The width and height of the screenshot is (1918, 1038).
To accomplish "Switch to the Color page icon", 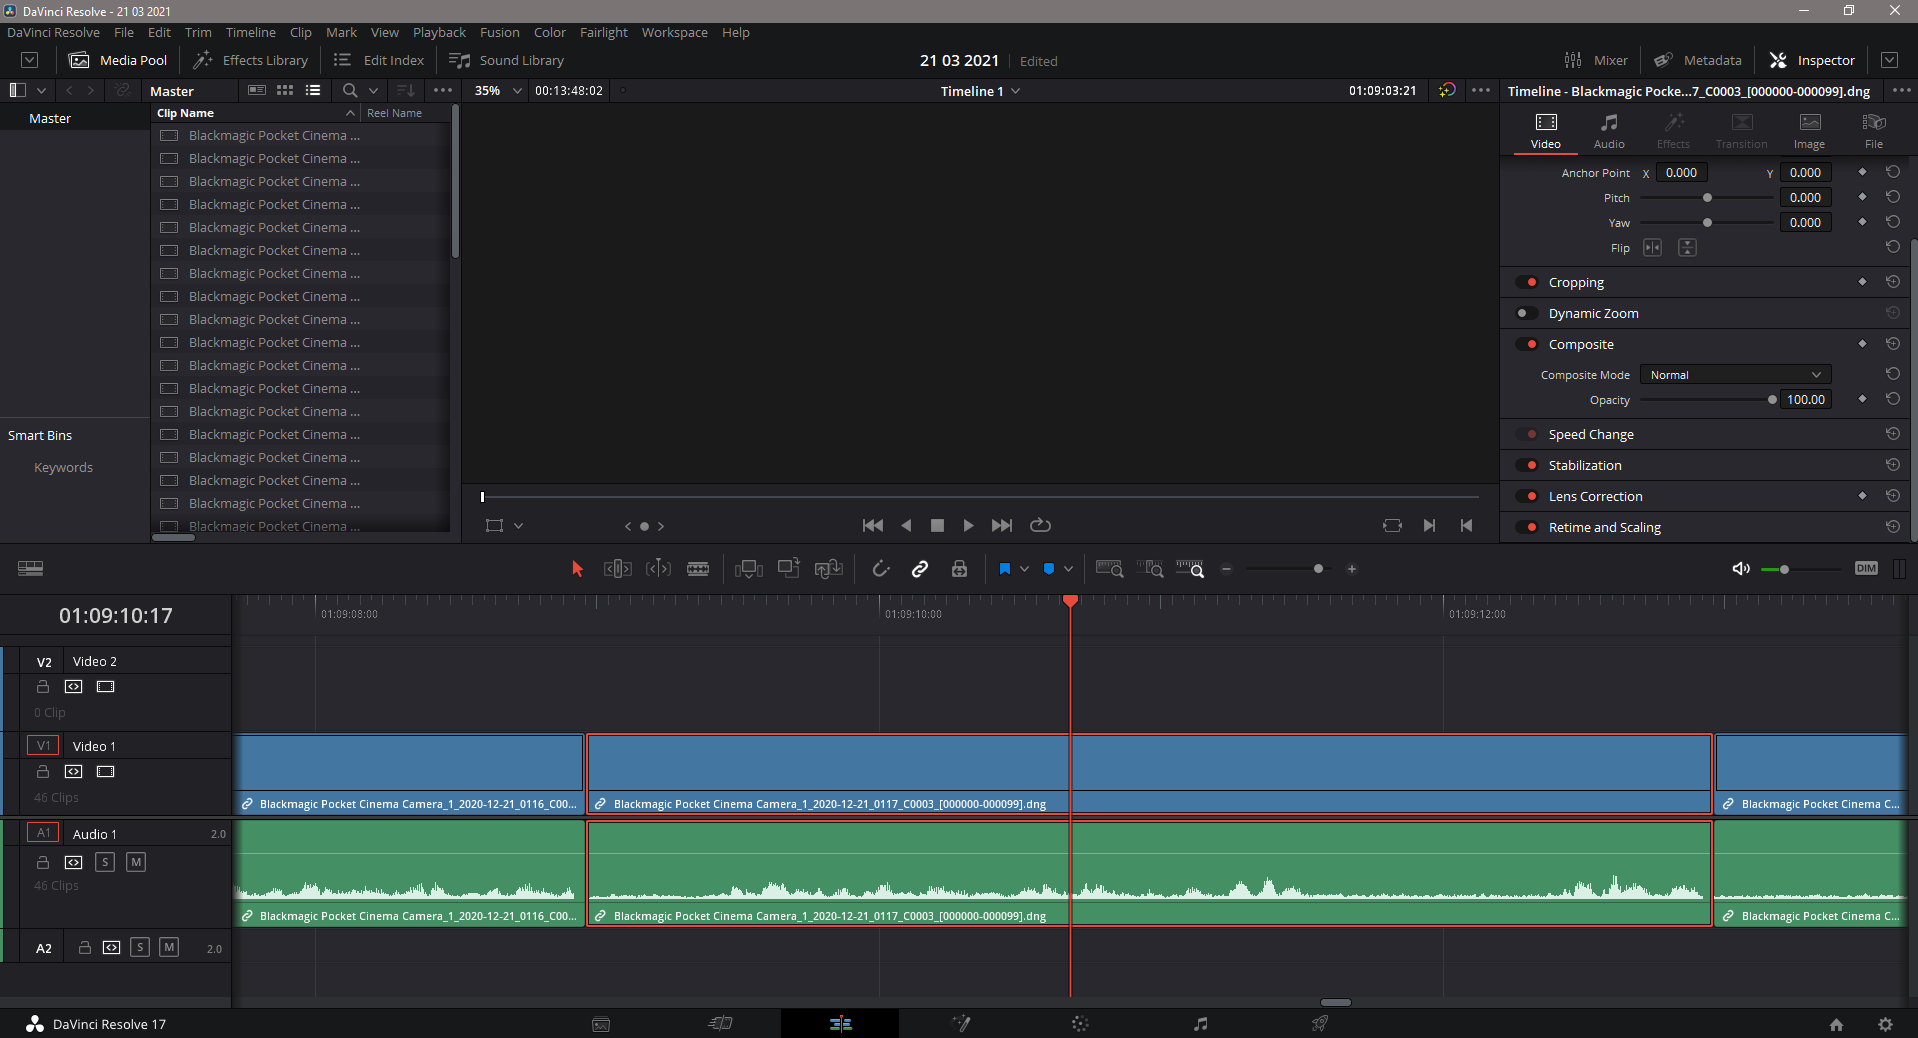I will coord(1080,1023).
